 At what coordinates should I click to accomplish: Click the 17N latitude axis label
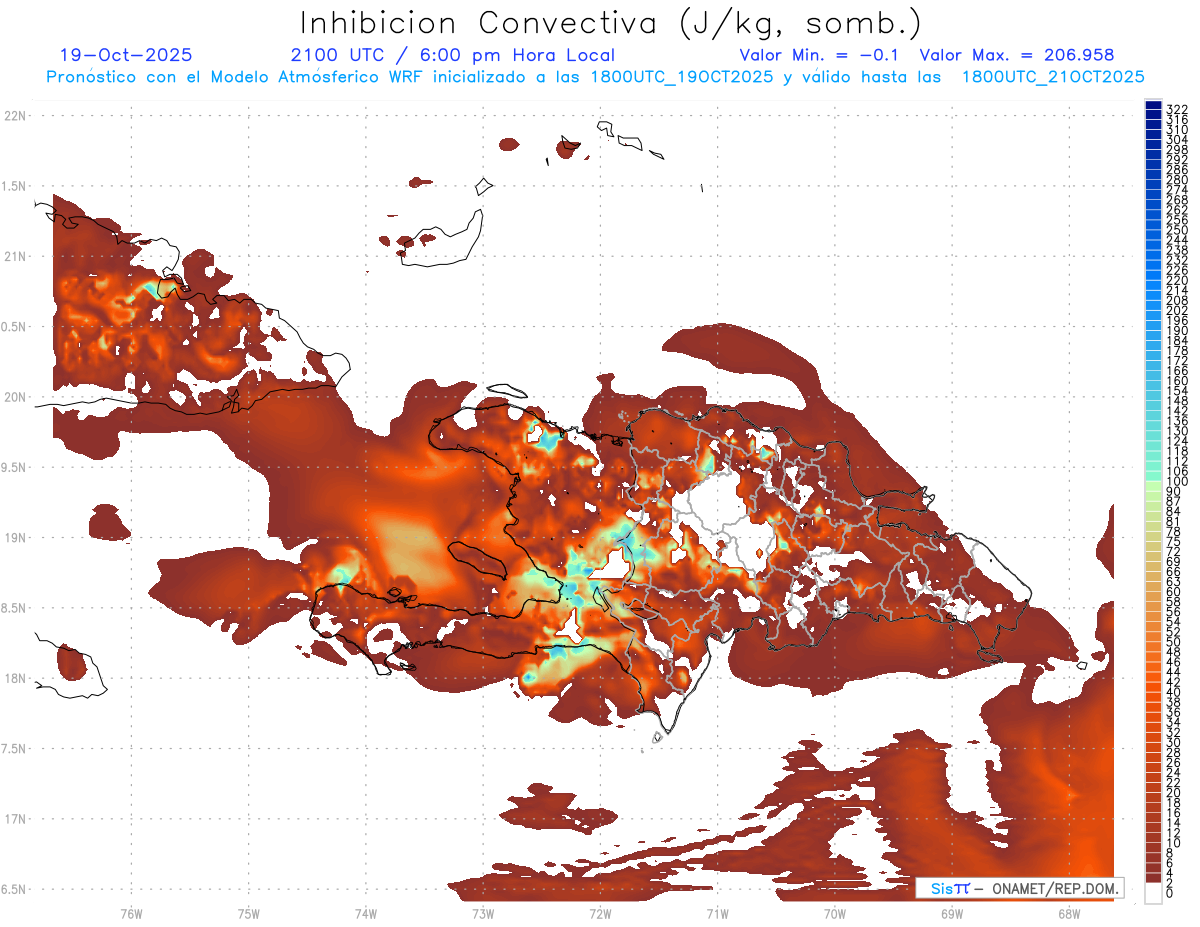point(15,819)
